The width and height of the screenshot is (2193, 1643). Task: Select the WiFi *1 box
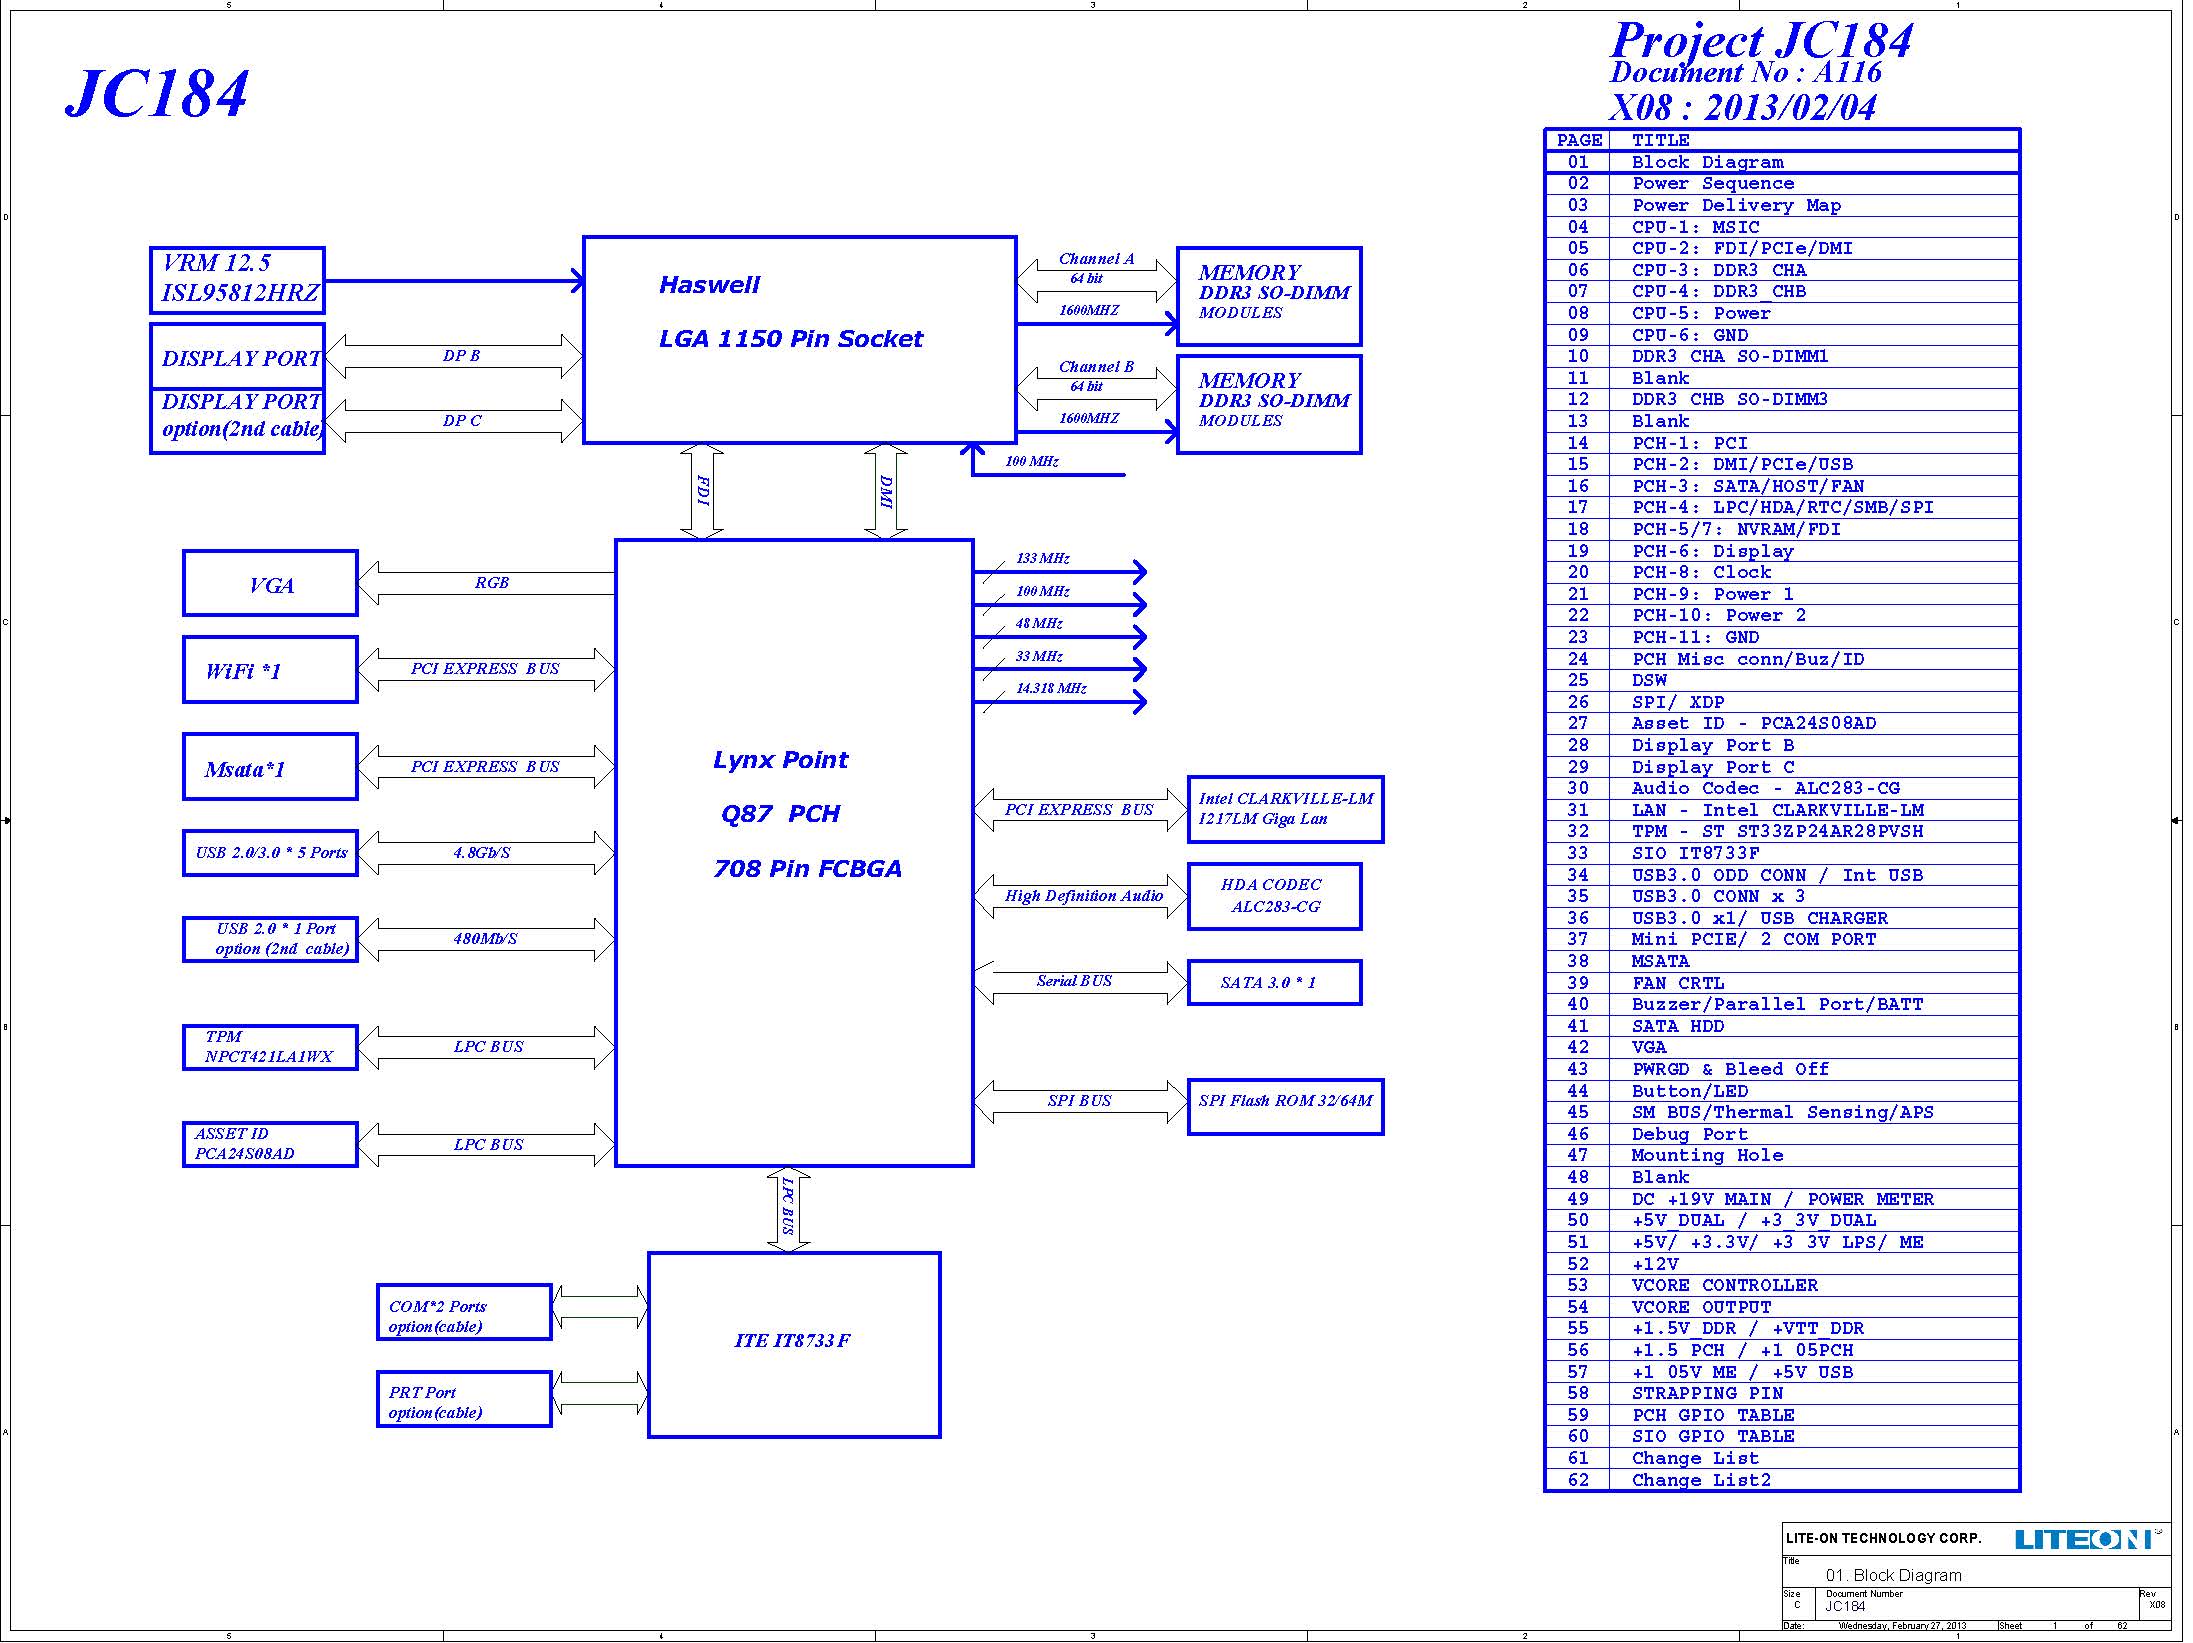pos(270,669)
